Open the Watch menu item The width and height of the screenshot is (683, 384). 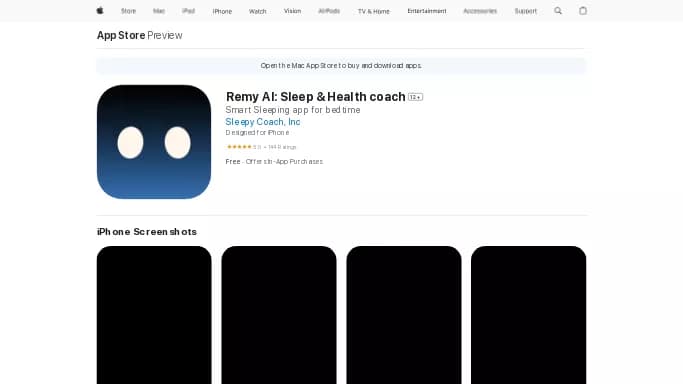click(x=257, y=11)
